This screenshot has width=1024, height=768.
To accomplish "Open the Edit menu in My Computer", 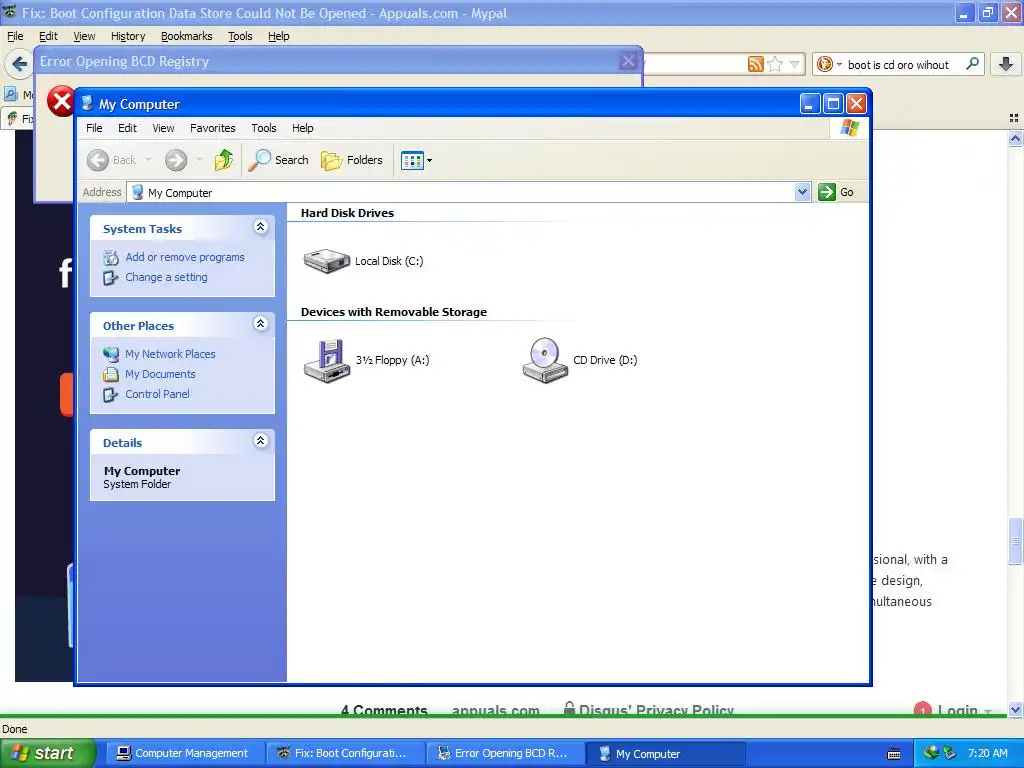I will click(x=127, y=128).
